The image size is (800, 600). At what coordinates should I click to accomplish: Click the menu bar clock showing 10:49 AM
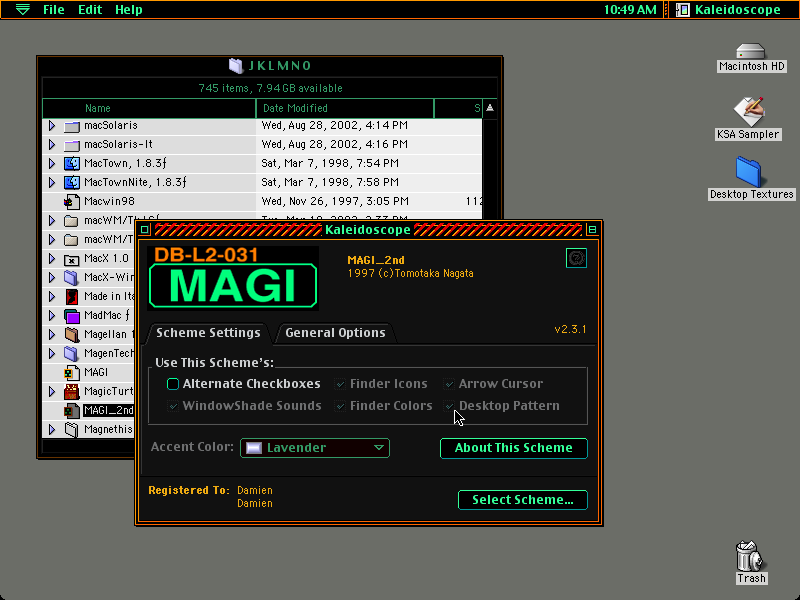pyautogui.click(x=630, y=9)
